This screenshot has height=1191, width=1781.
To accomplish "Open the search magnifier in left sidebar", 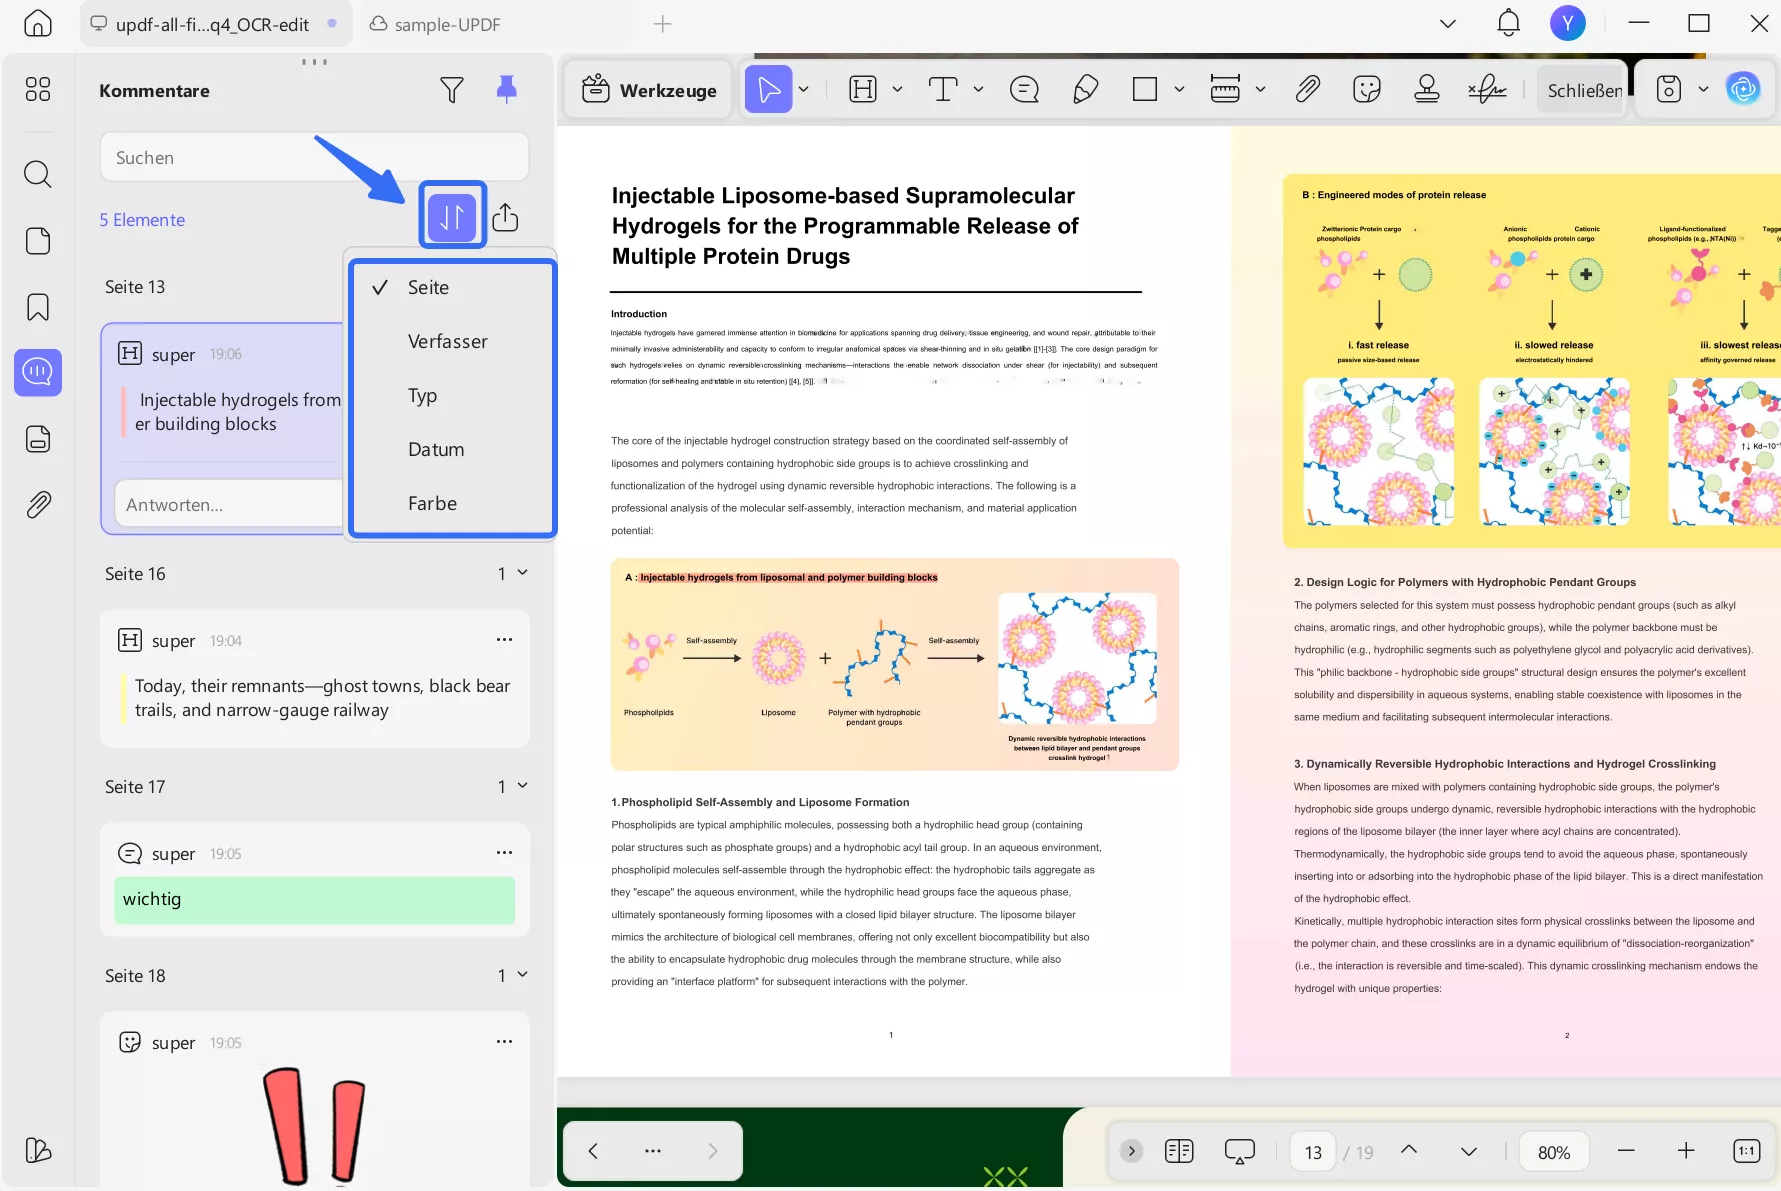I will coord(38,174).
